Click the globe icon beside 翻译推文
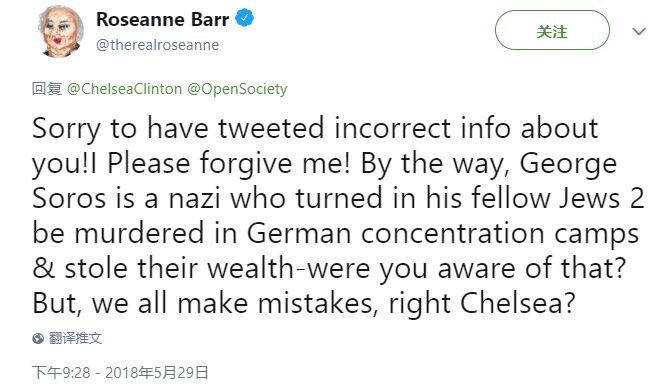The height and width of the screenshot is (391, 664). (38, 338)
